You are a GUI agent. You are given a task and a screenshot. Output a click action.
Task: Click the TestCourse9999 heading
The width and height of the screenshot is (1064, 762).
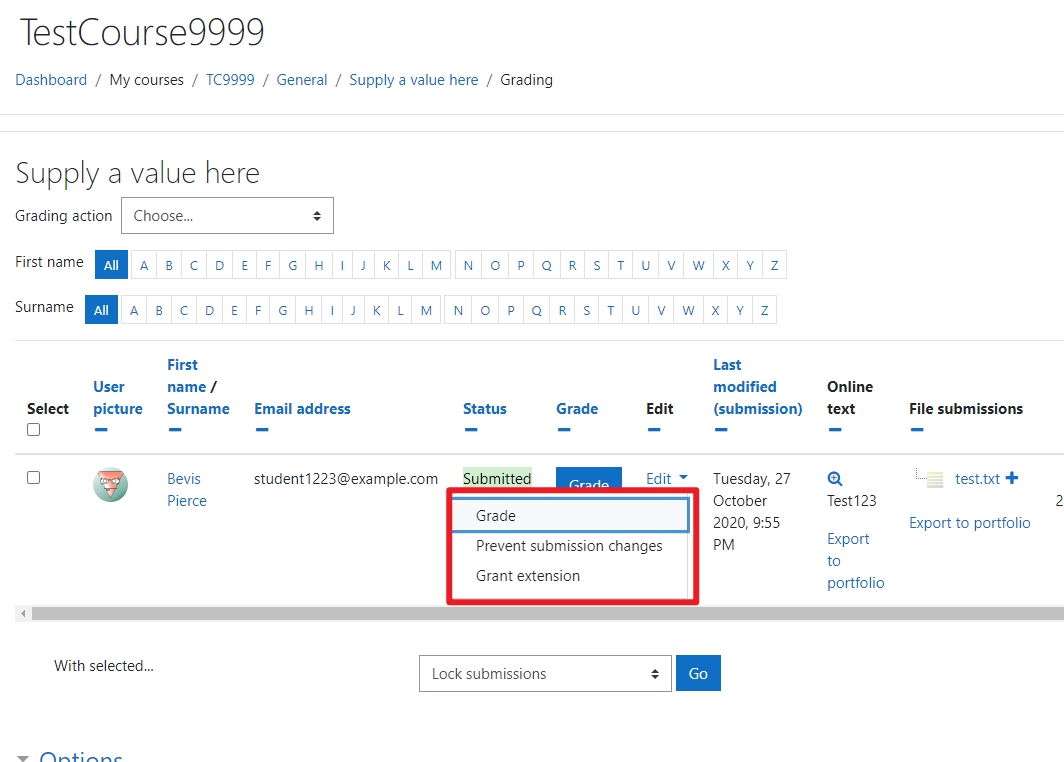coord(142,32)
